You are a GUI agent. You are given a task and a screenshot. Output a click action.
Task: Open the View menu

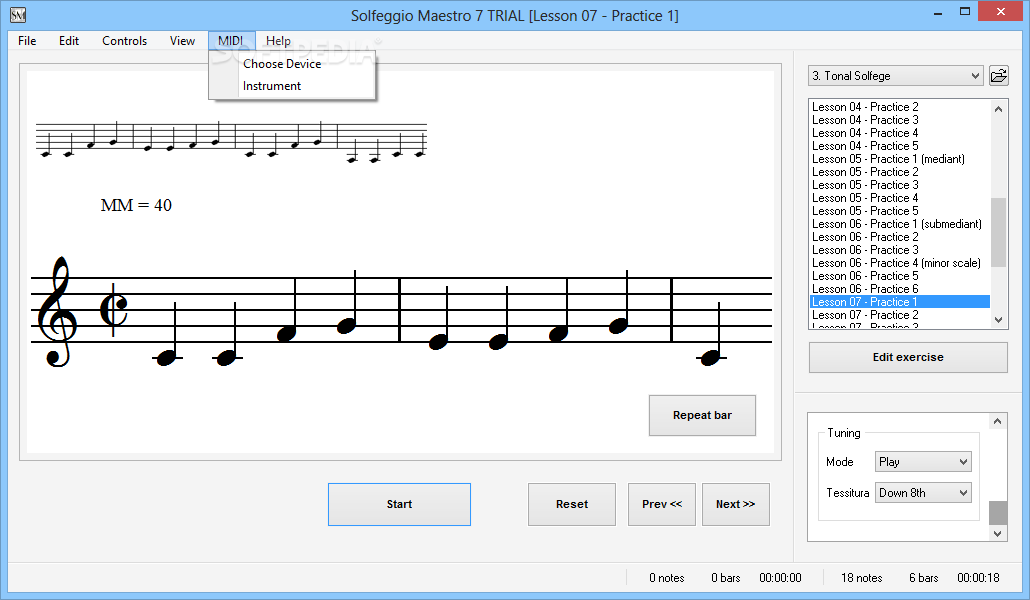pos(182,41)
